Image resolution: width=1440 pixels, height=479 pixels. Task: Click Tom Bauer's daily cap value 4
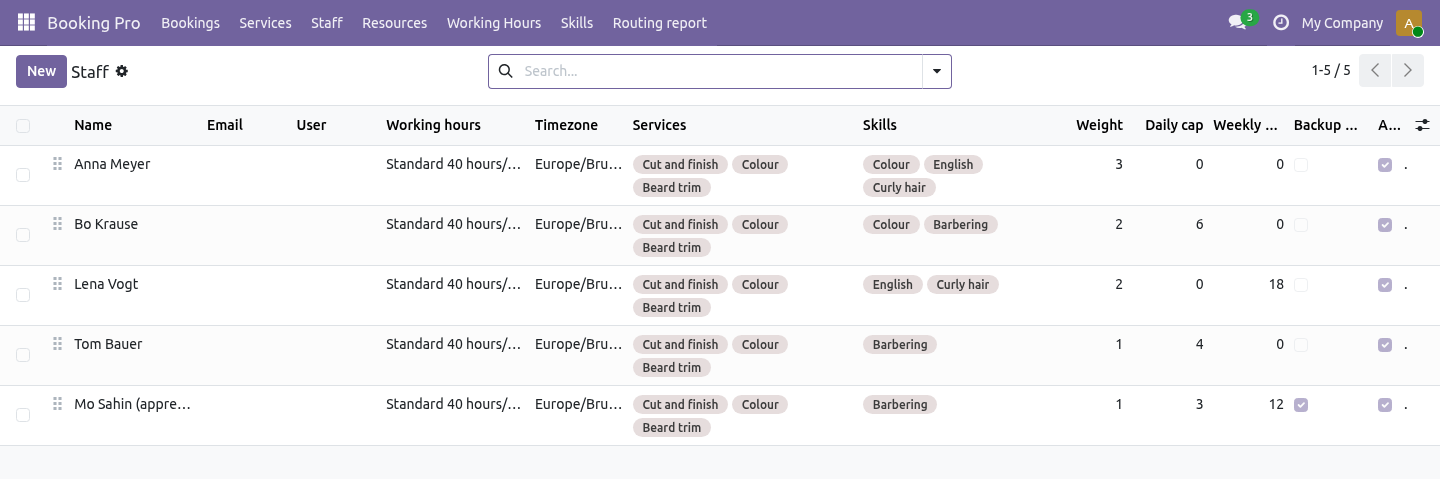(1199, 344)
